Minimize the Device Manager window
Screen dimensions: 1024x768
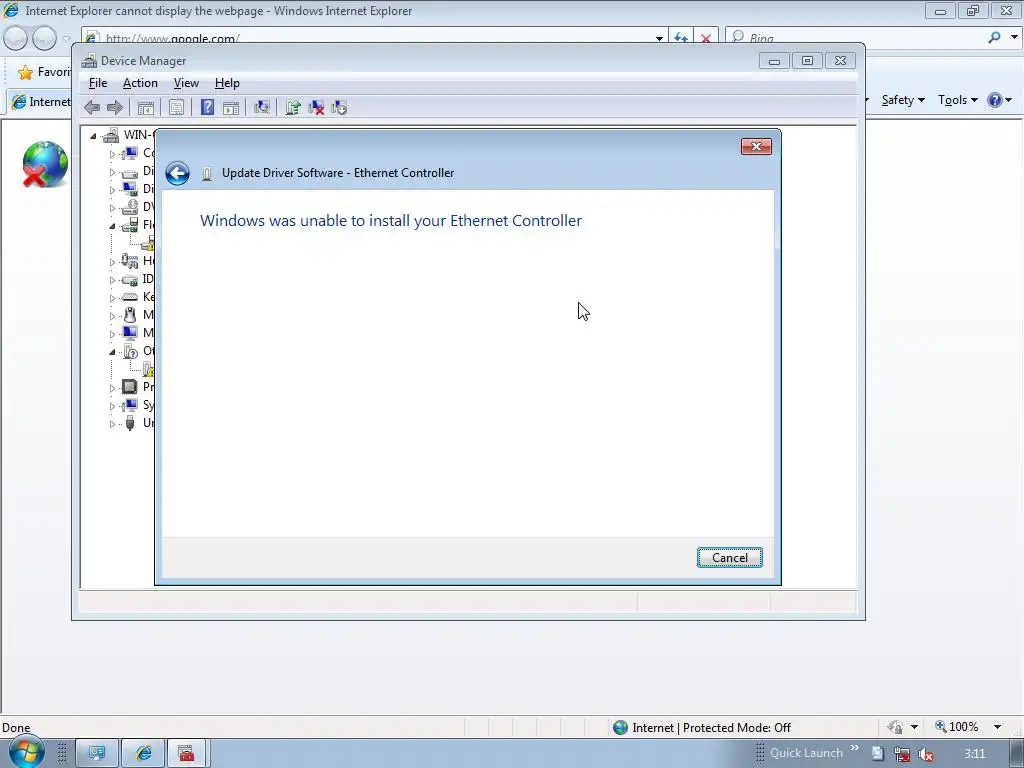click(775, 61)
